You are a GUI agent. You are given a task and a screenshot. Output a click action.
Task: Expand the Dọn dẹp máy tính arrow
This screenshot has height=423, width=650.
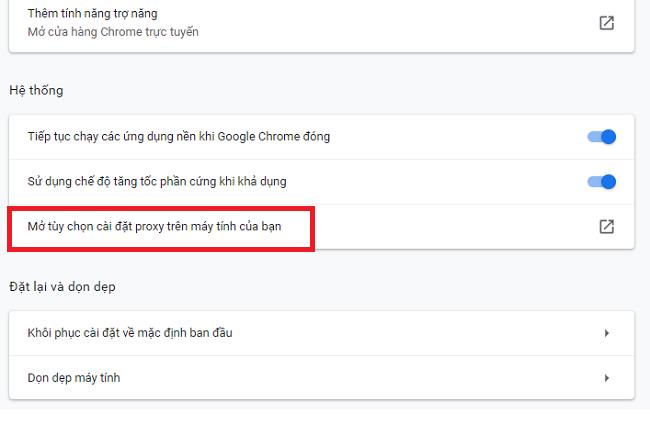tap(606, 378)
